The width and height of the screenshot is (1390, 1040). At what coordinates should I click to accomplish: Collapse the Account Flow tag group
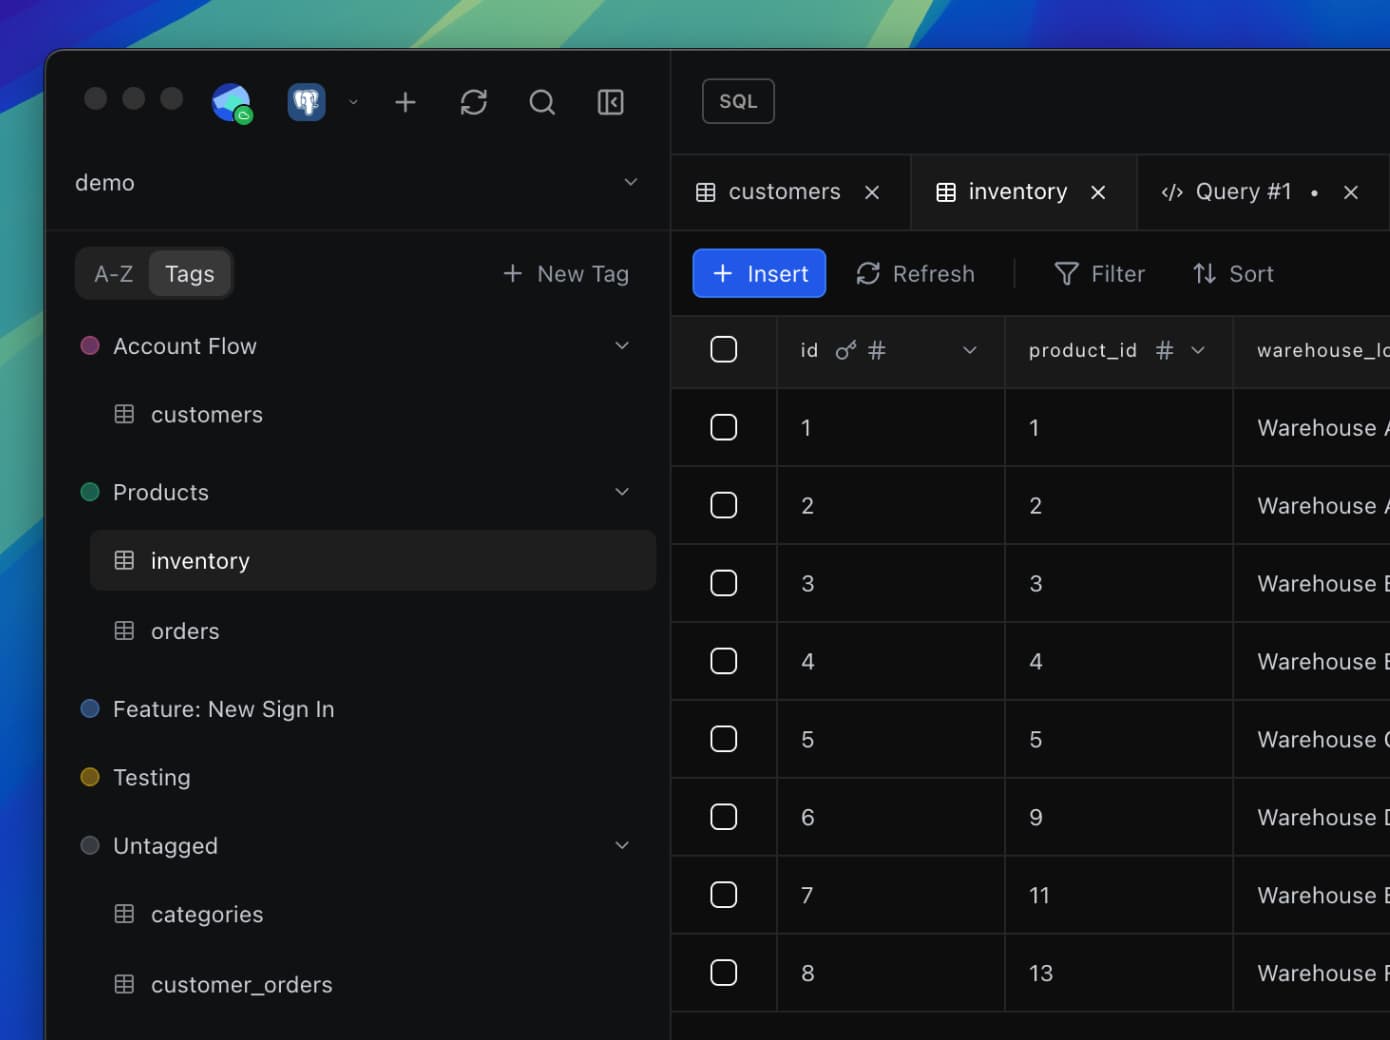point(622,346)
